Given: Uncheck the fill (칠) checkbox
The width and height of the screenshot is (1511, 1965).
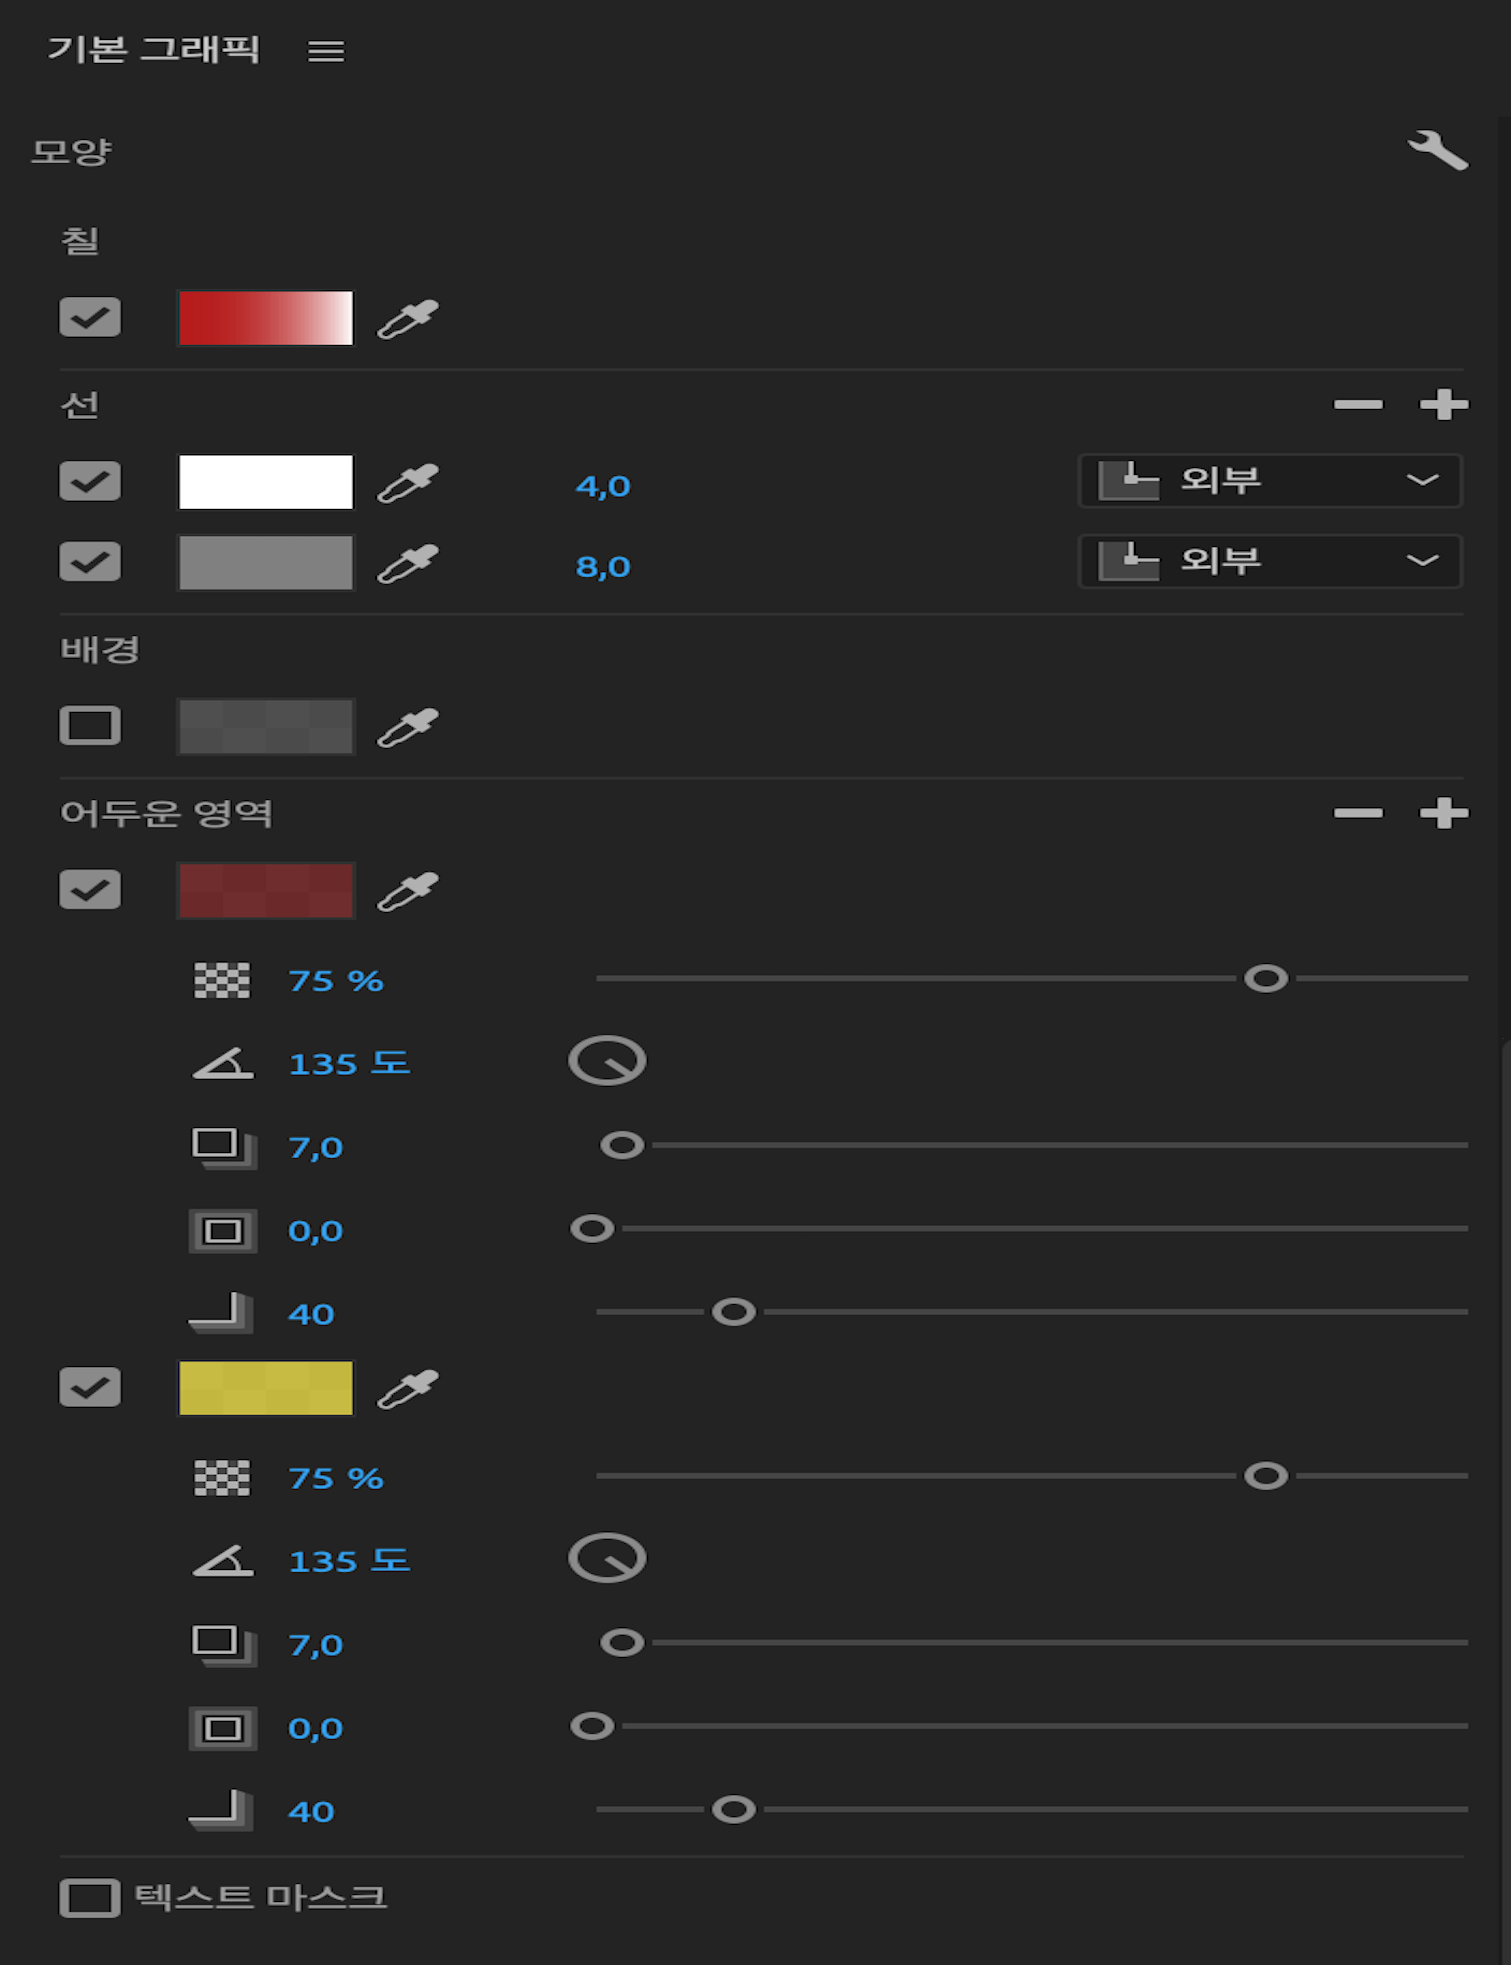Looking at the screenshot, I should click(x=90, y=318).
